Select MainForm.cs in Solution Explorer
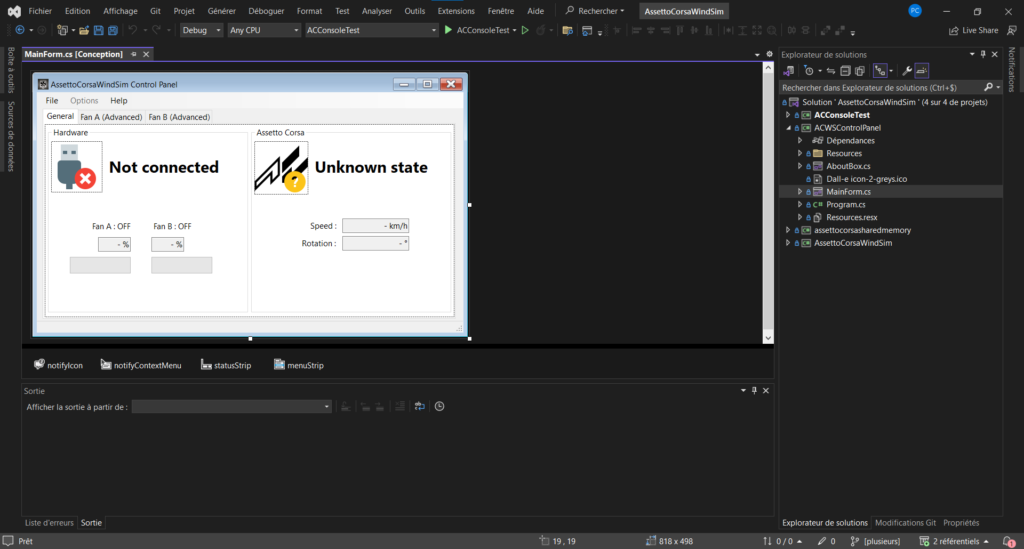The width and height of the screenshot is (1024, 549). point(848,192)
